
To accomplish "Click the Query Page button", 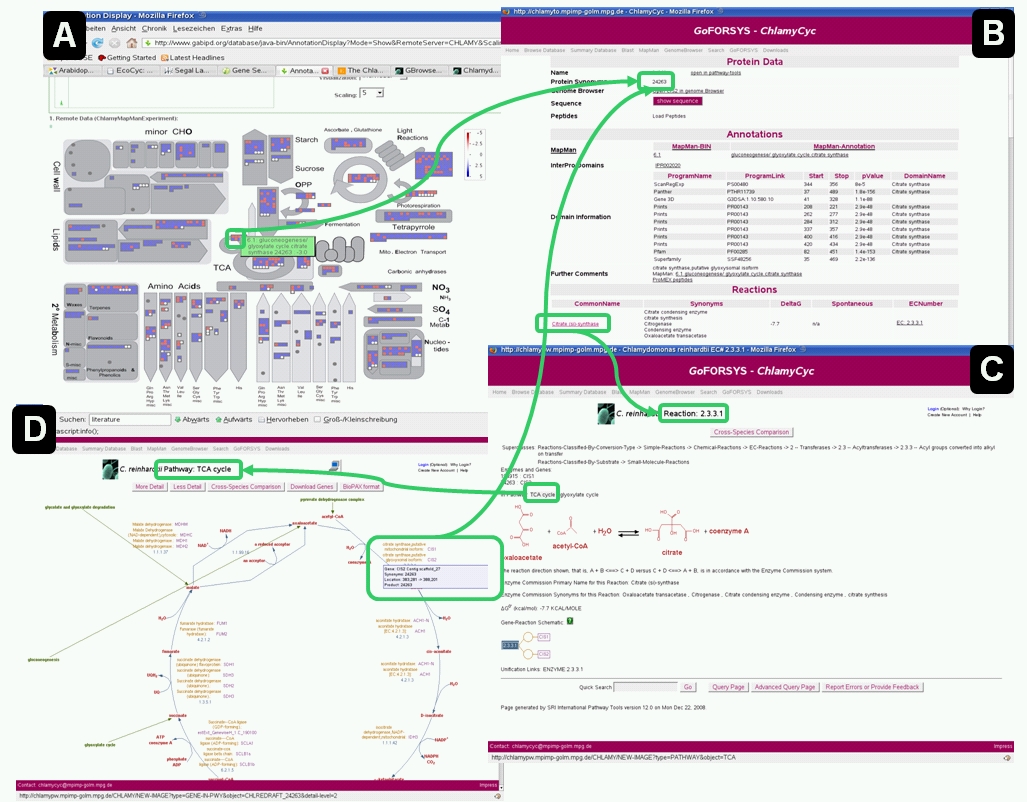I will (728, 687).
